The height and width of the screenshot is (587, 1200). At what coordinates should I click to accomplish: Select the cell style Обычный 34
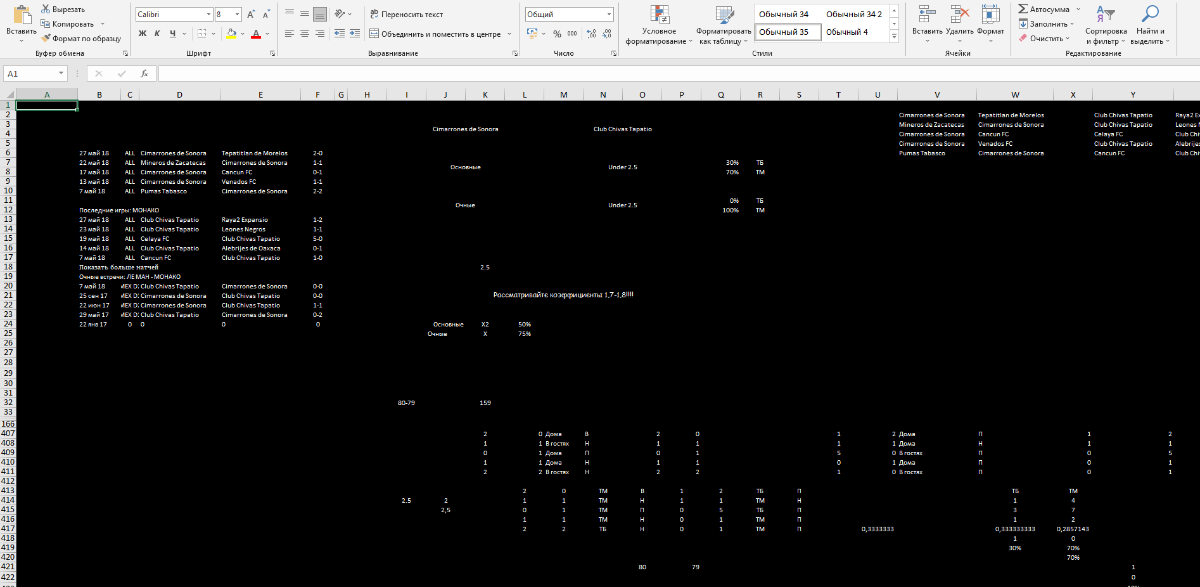[x=786, y=14]
